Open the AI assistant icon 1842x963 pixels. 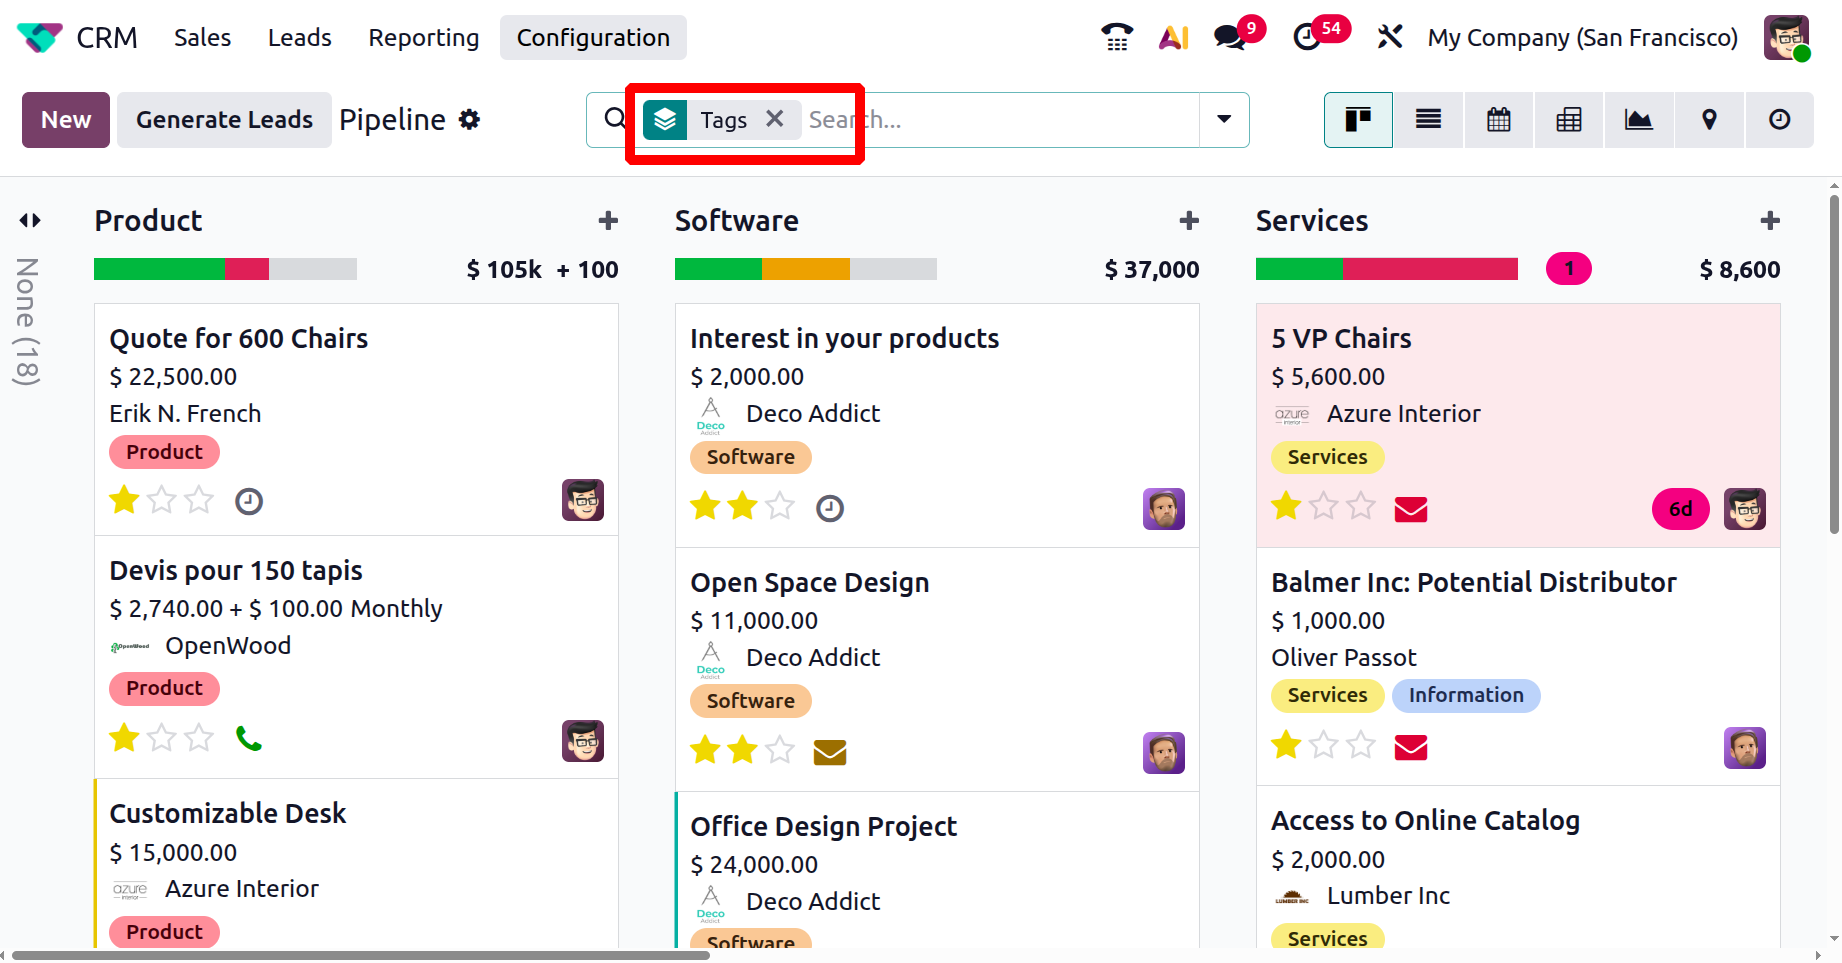(x=1173, y=37)
